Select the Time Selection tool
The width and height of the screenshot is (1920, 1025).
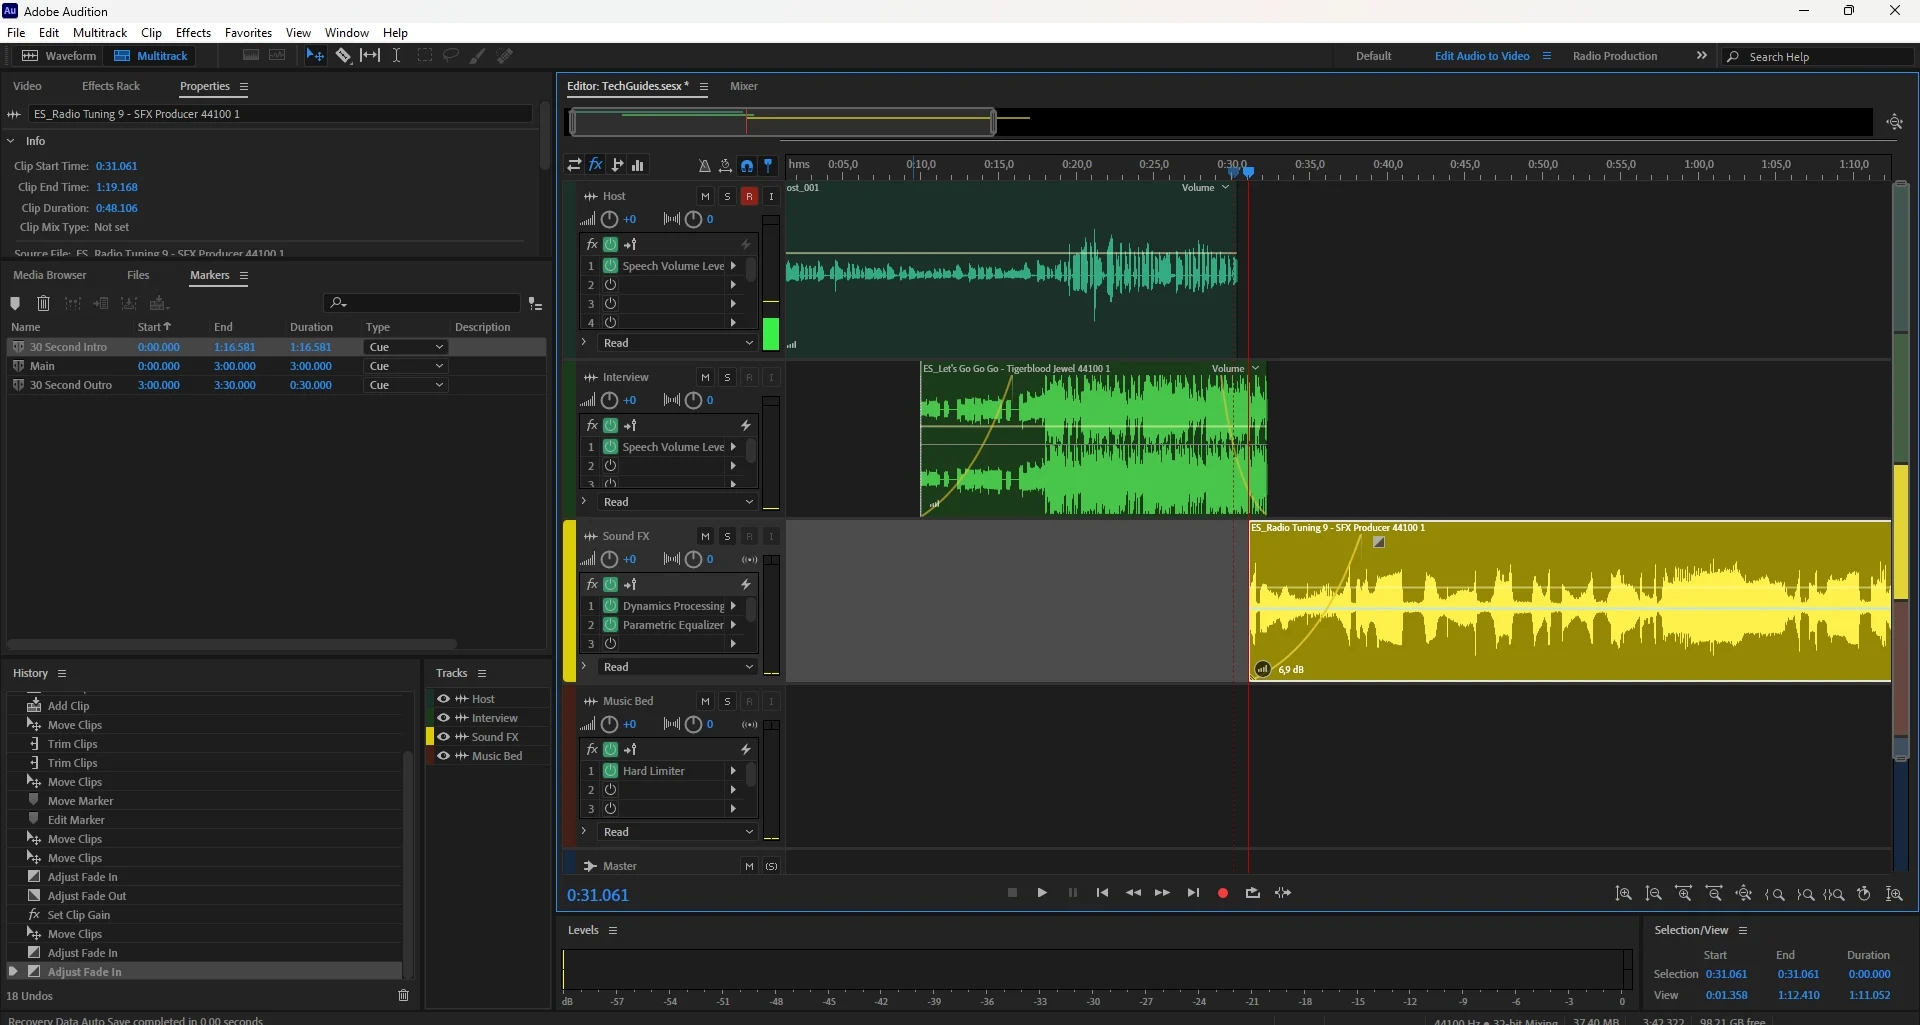click(397, 56)
